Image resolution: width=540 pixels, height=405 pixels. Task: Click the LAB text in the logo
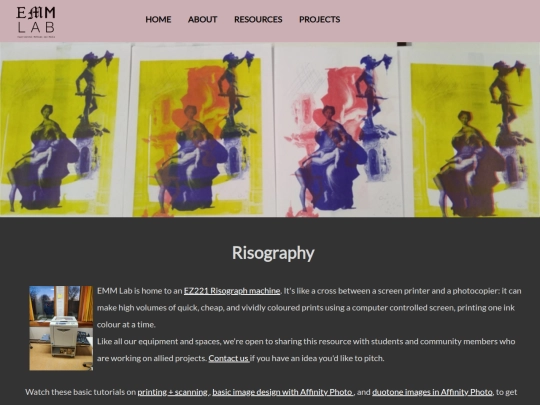36,28
